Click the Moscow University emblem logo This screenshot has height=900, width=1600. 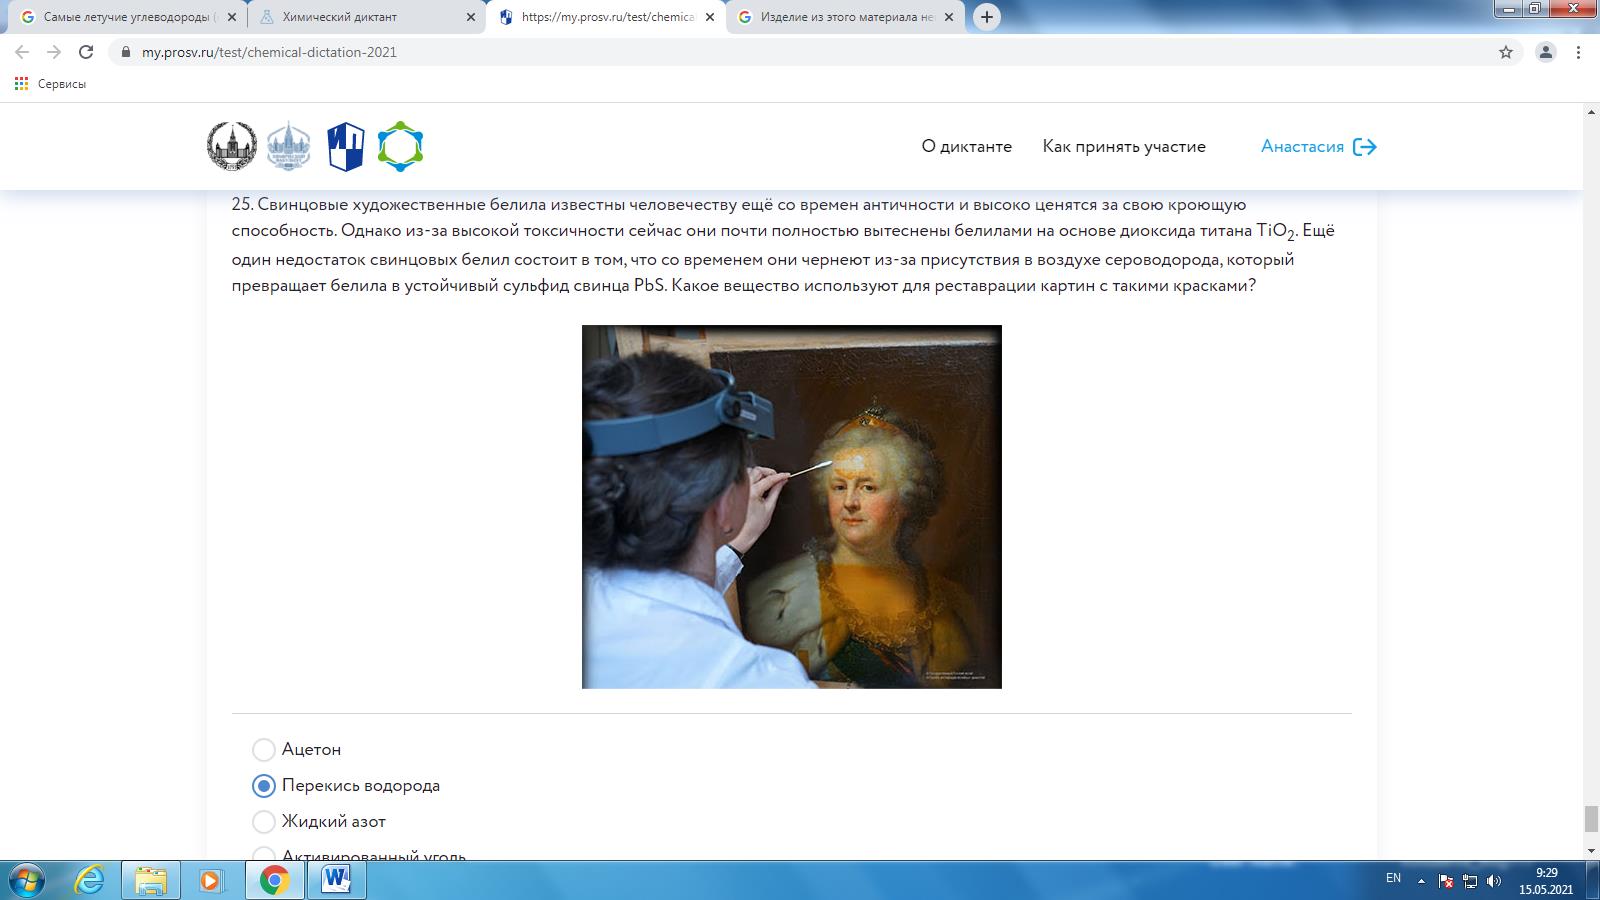[232, 146]
